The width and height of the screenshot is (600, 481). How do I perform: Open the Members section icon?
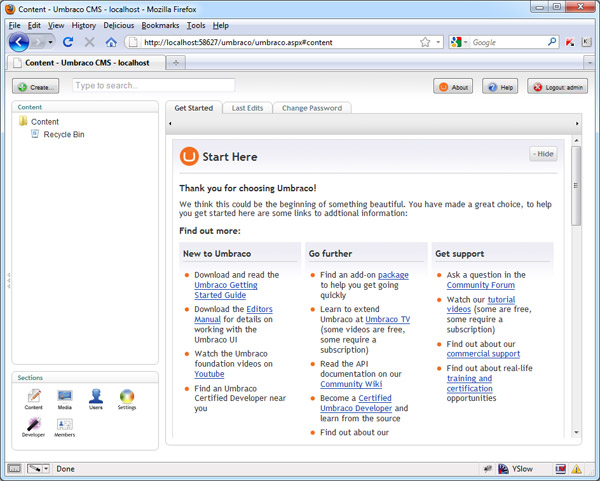pyautogui.click(x=65, y=427)
